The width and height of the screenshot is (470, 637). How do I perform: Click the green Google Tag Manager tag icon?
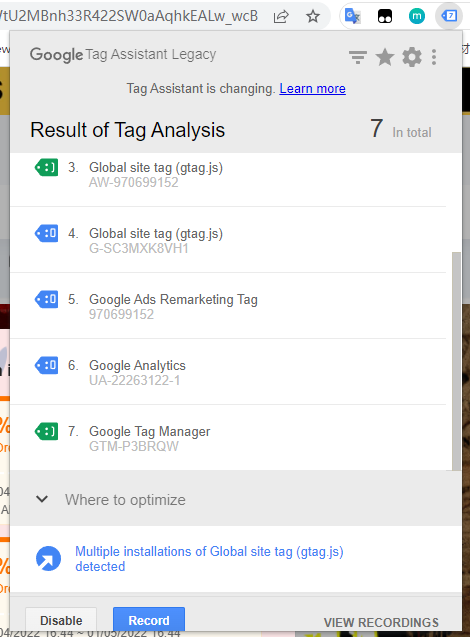coord(46,431)
